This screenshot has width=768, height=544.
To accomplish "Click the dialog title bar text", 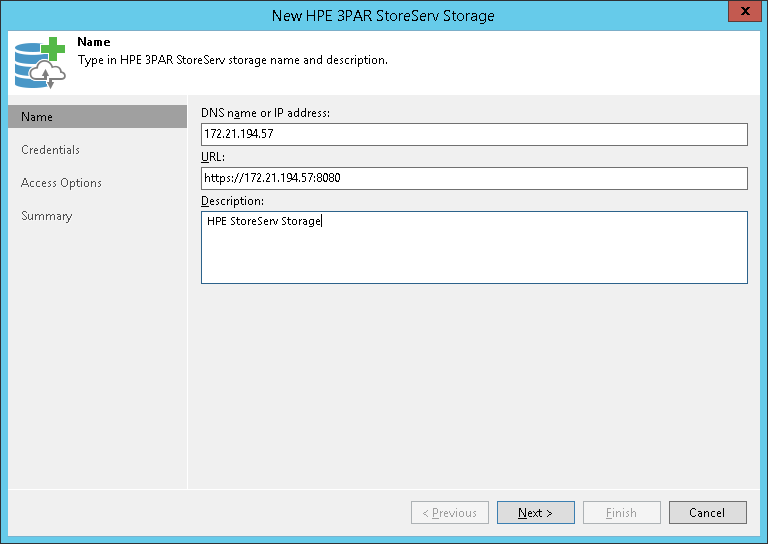I will click(383, 16).
